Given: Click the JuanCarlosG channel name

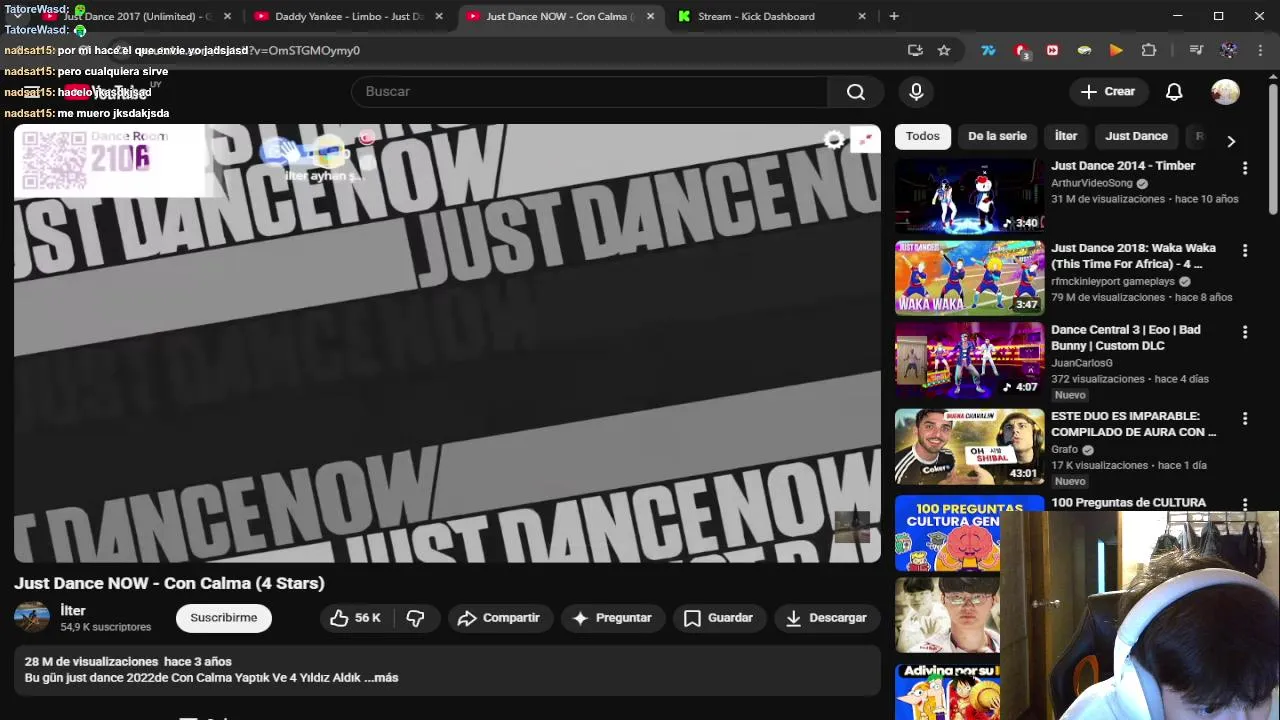Looking at the screenshot, I should tap(1082, 364).
